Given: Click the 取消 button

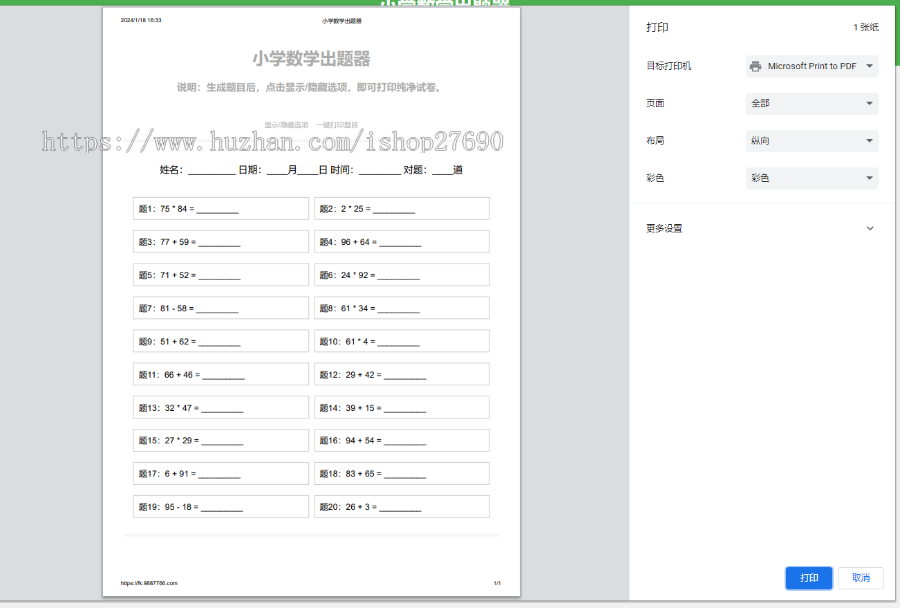Looking at the screenshot, I should pos(860,578).
